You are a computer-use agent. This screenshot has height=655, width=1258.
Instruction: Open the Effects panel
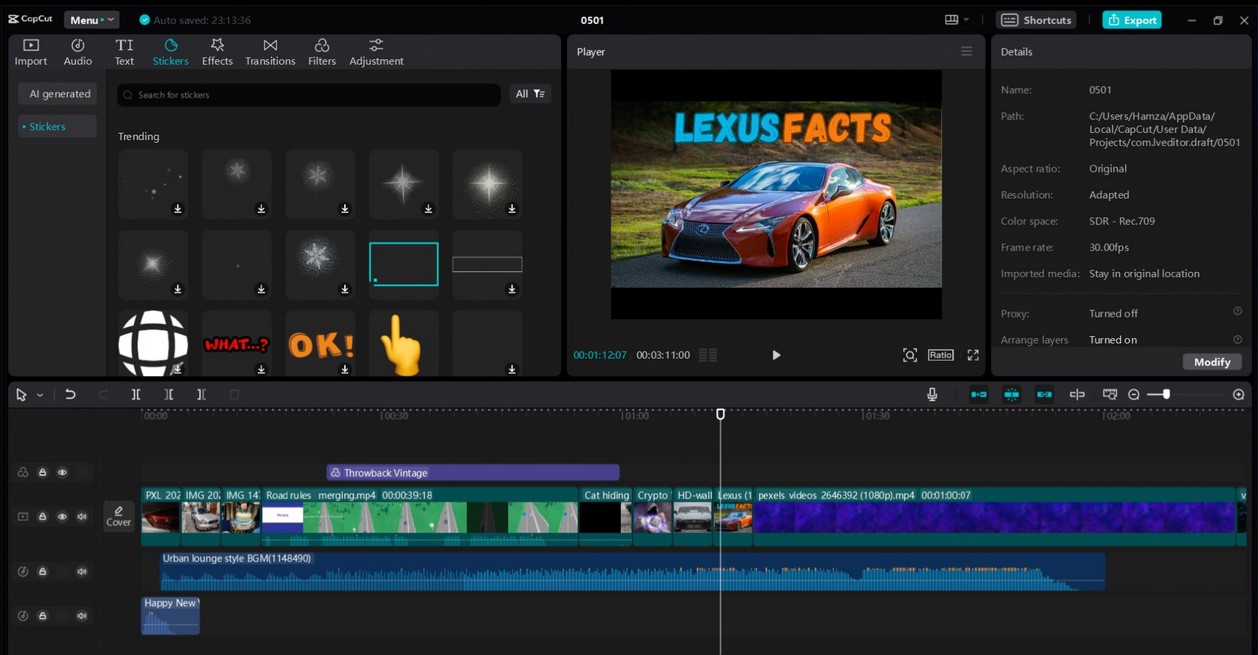pos(217,52)
